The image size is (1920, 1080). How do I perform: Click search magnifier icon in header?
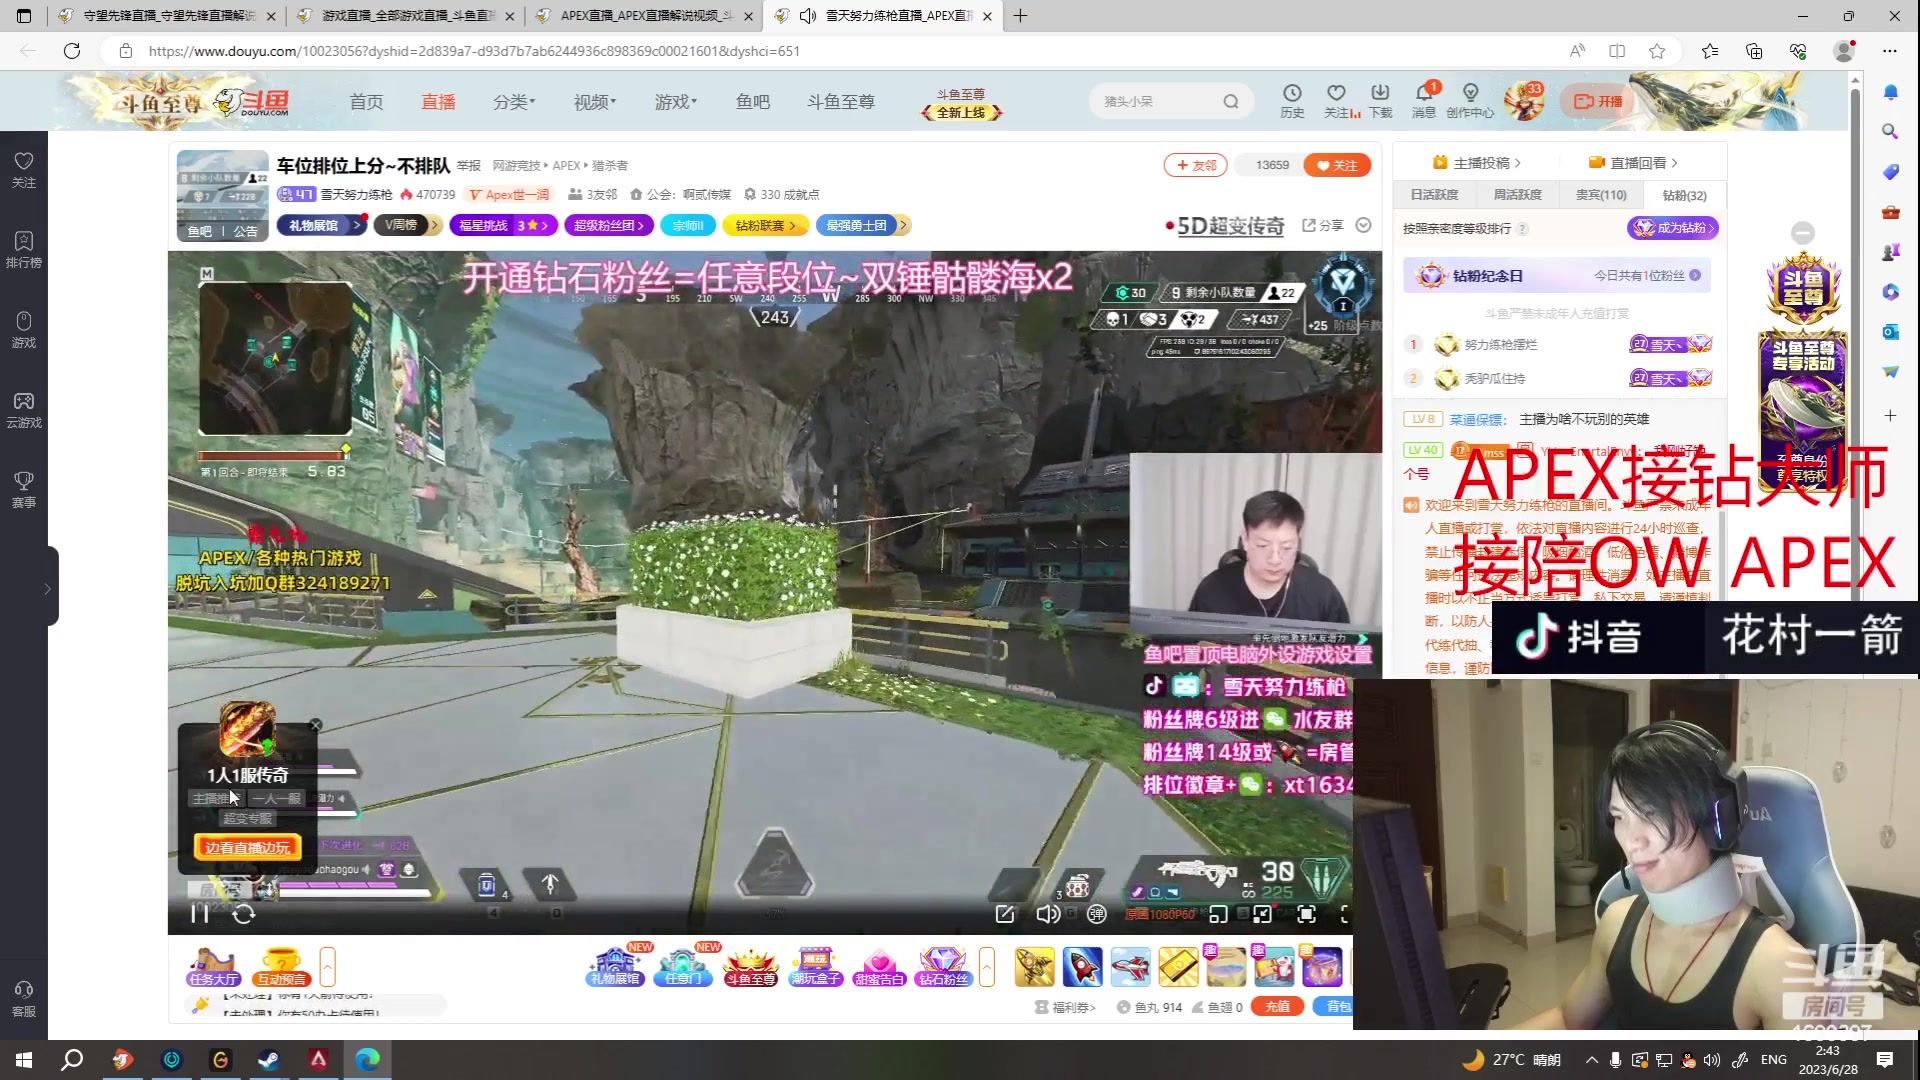pyautogui.click(x=1231, y=101)
